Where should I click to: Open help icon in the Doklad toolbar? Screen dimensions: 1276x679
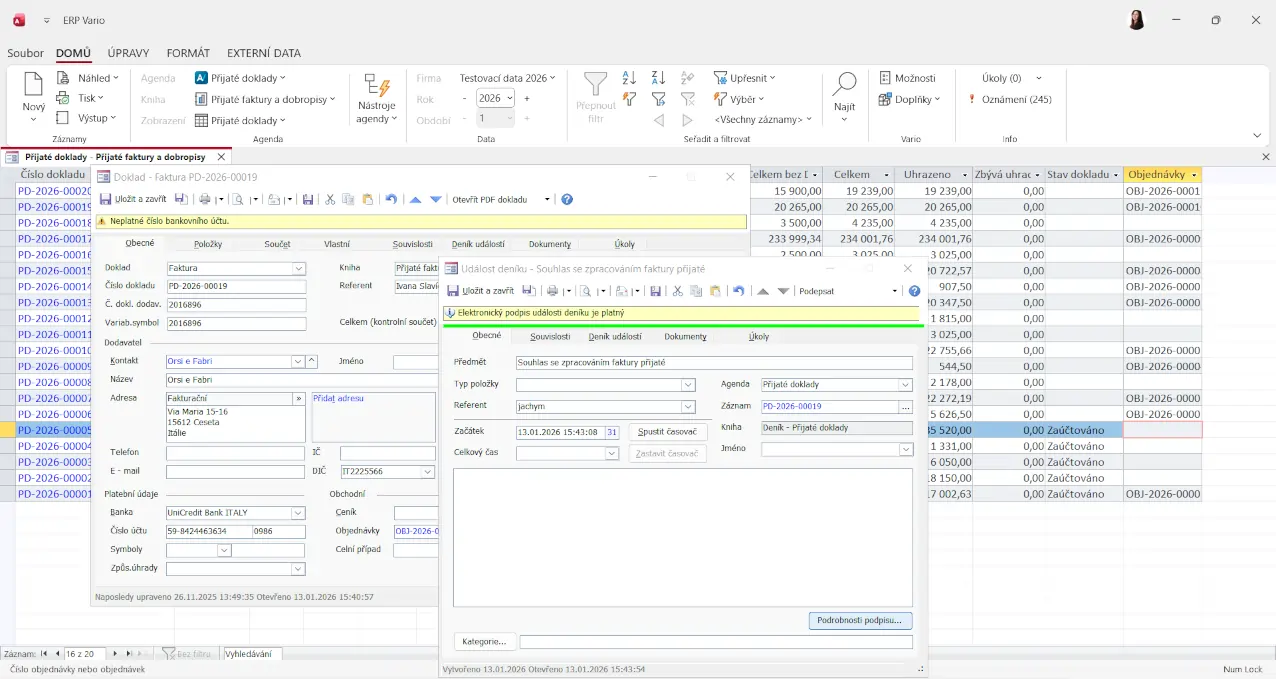[x=567, y=199]
